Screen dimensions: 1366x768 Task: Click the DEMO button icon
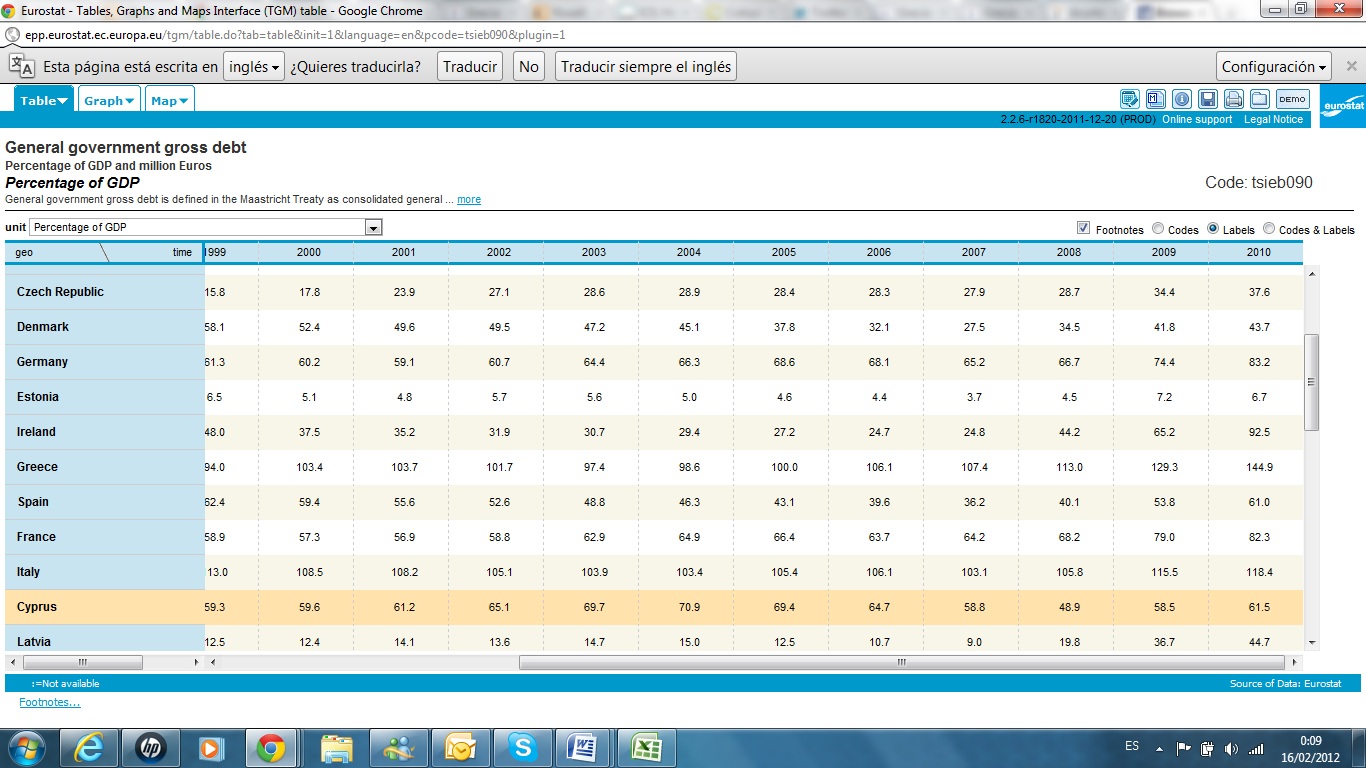tap(1293, 99)
